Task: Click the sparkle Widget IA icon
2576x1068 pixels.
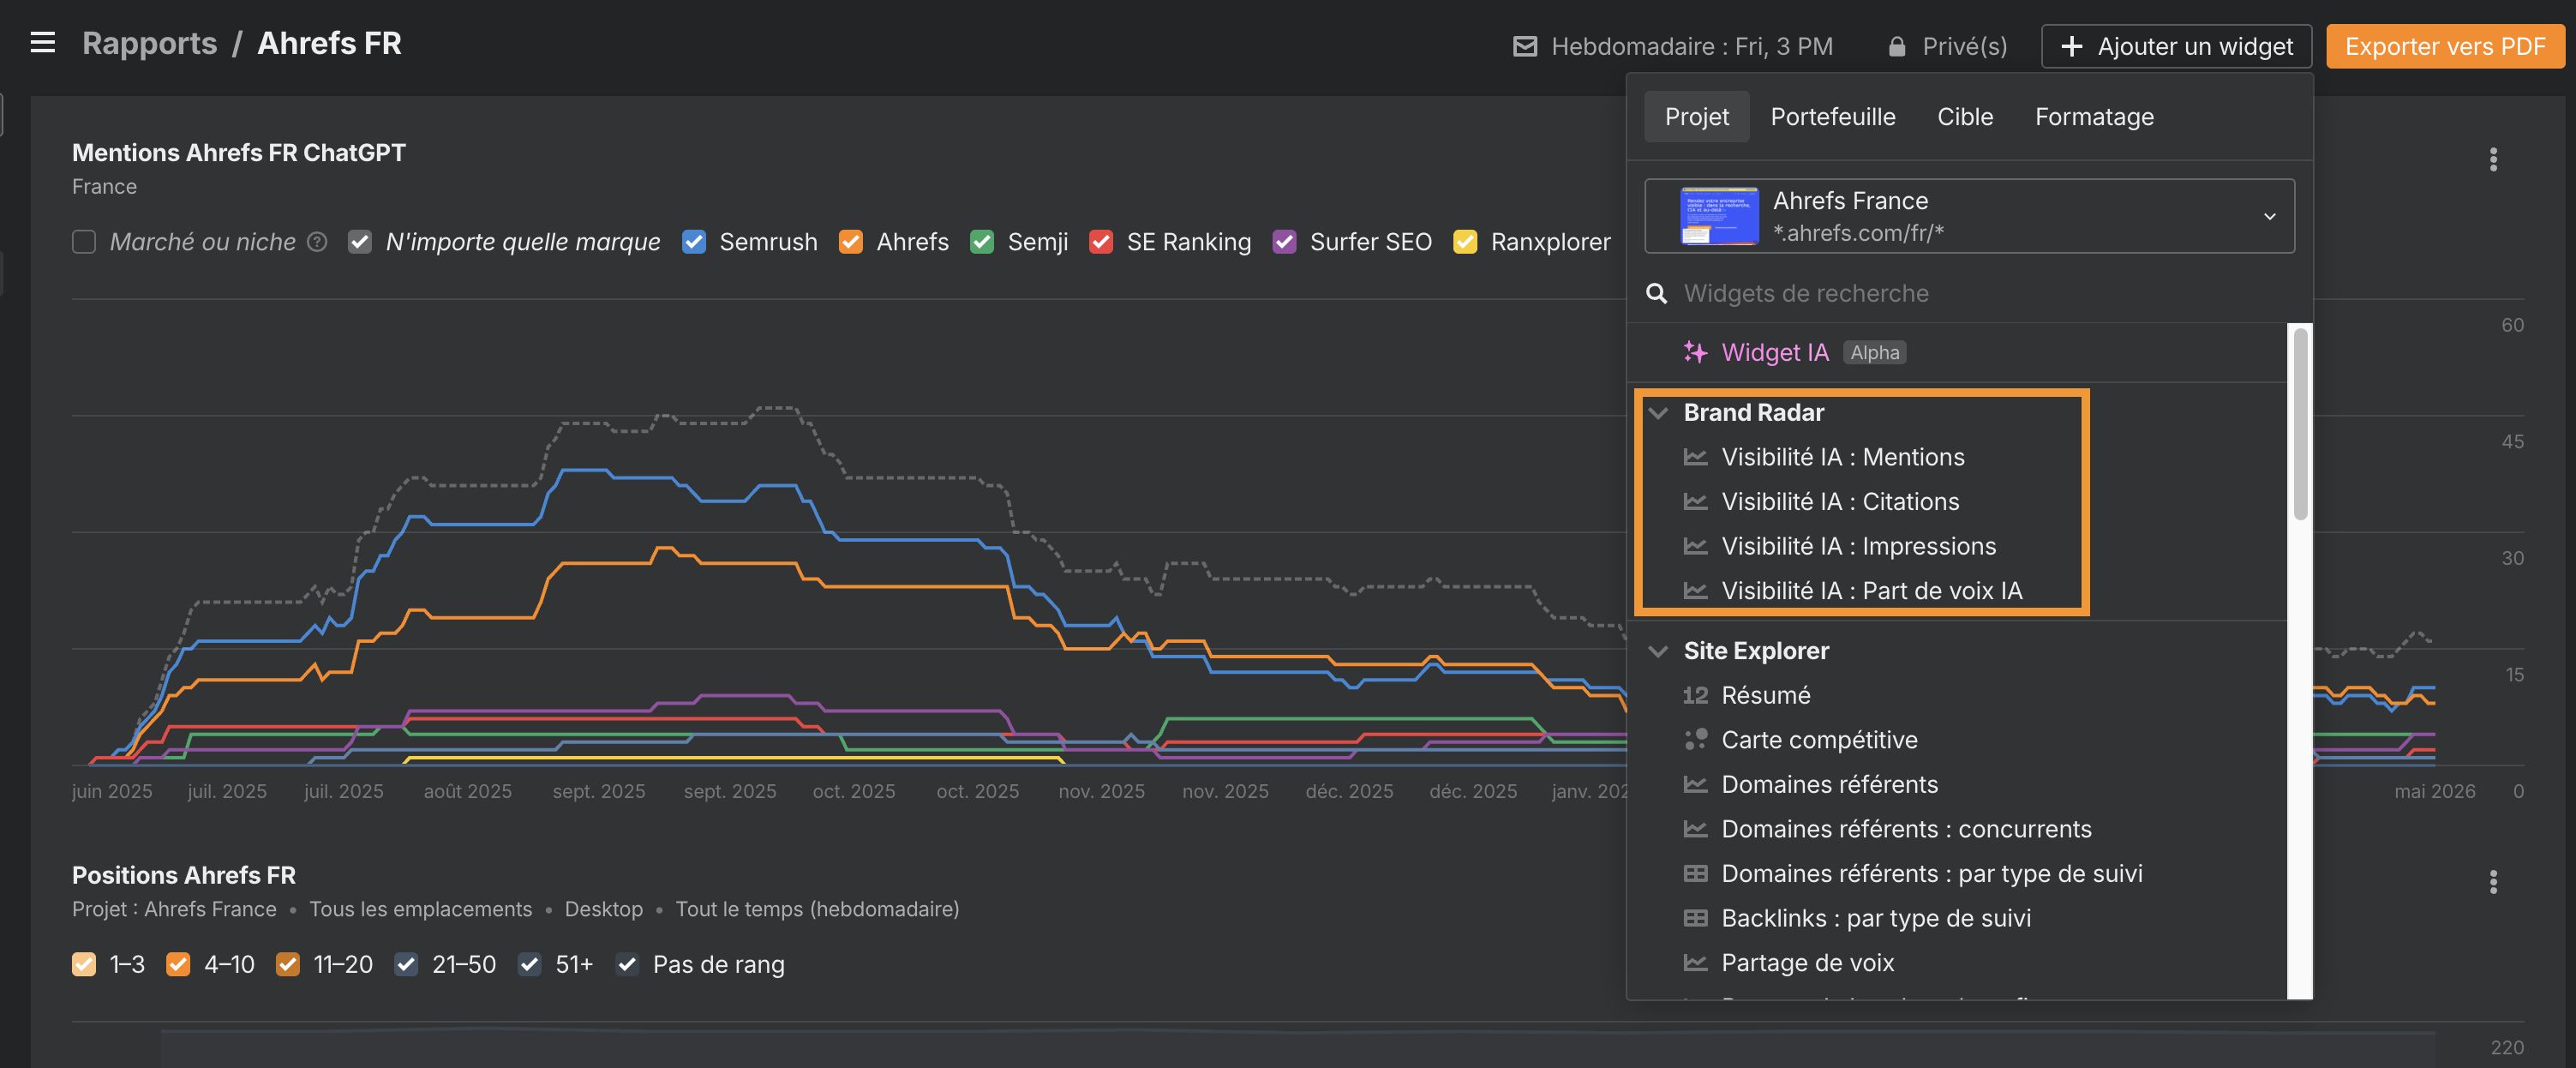Action: (x=1695, y=352)
